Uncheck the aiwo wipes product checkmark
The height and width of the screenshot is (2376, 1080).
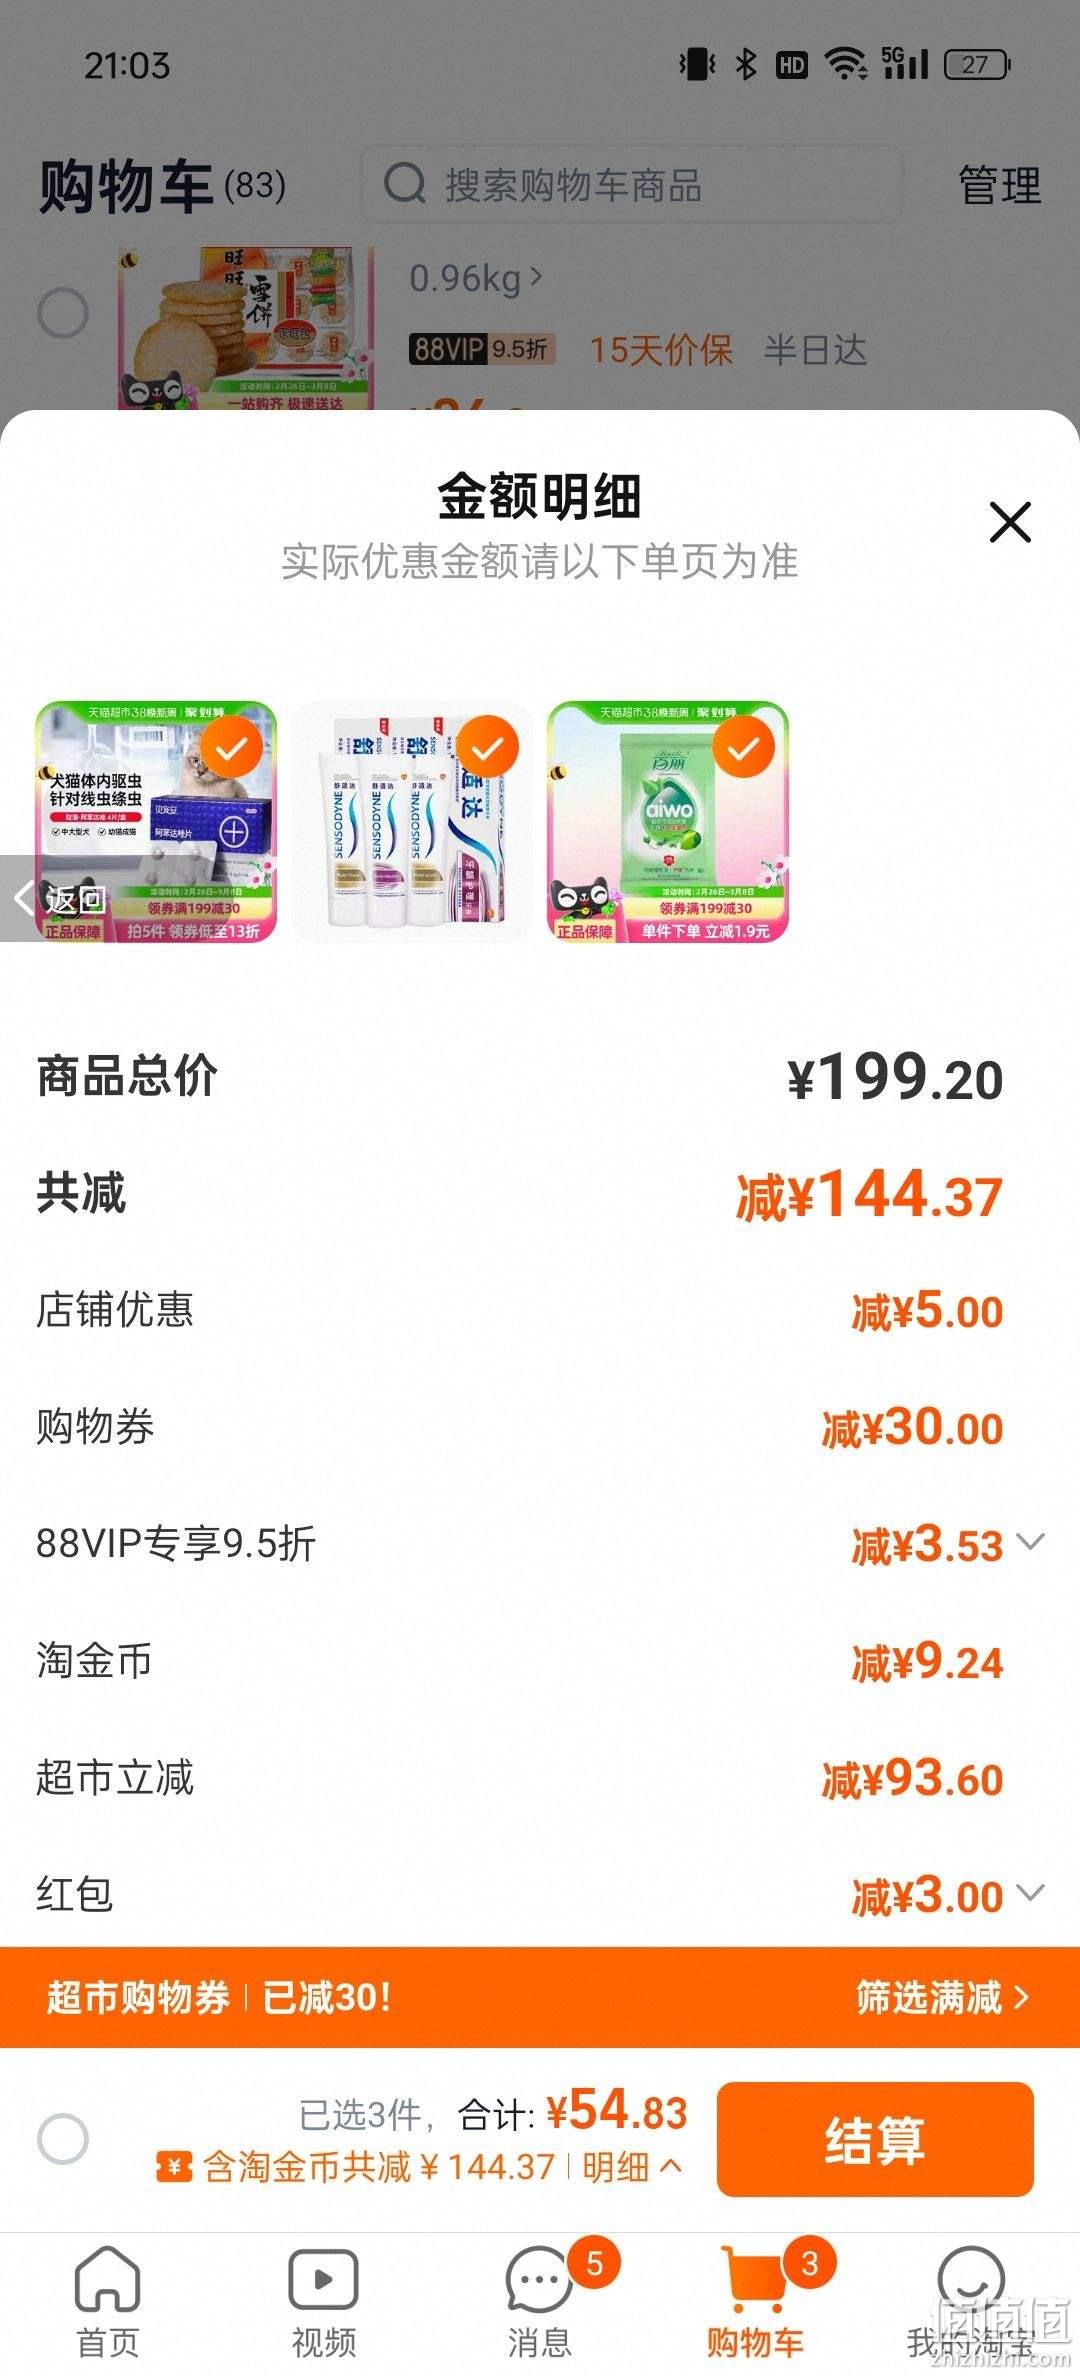(744, 746)
